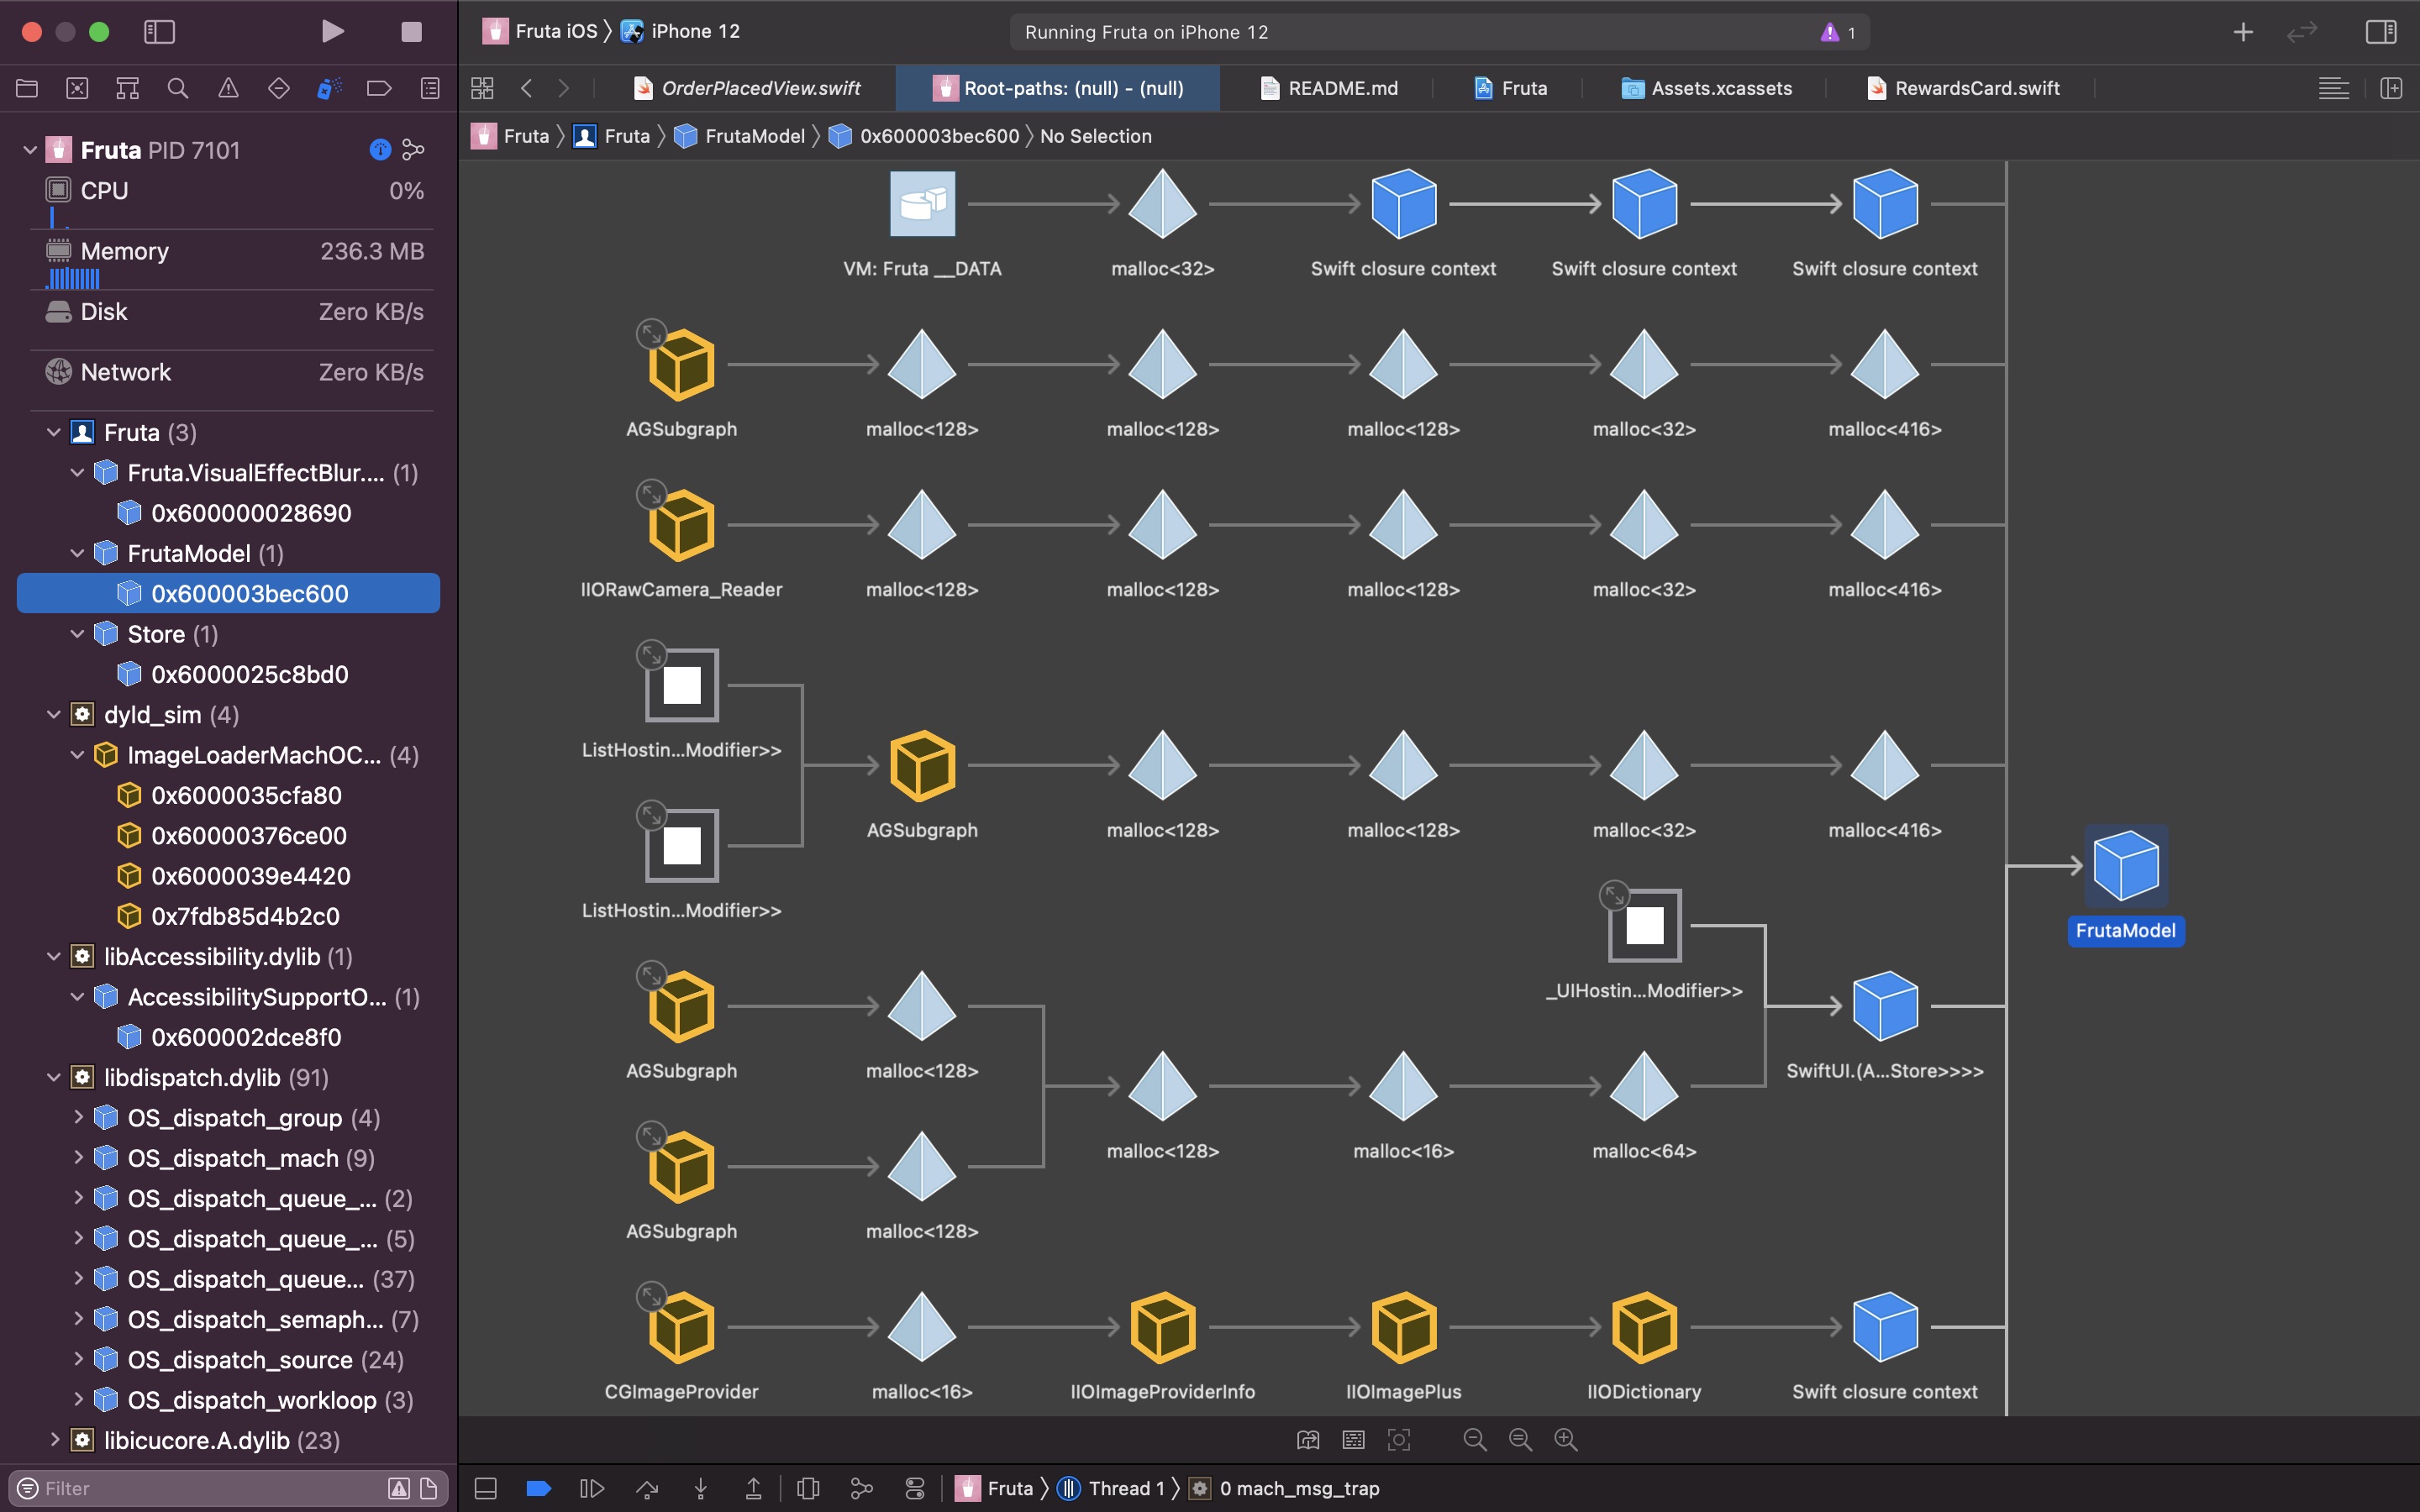The width and height of the screenshot is (2420, 1512).
Task: Open the Find navigator magnifier icon
Action: [178, 88]
